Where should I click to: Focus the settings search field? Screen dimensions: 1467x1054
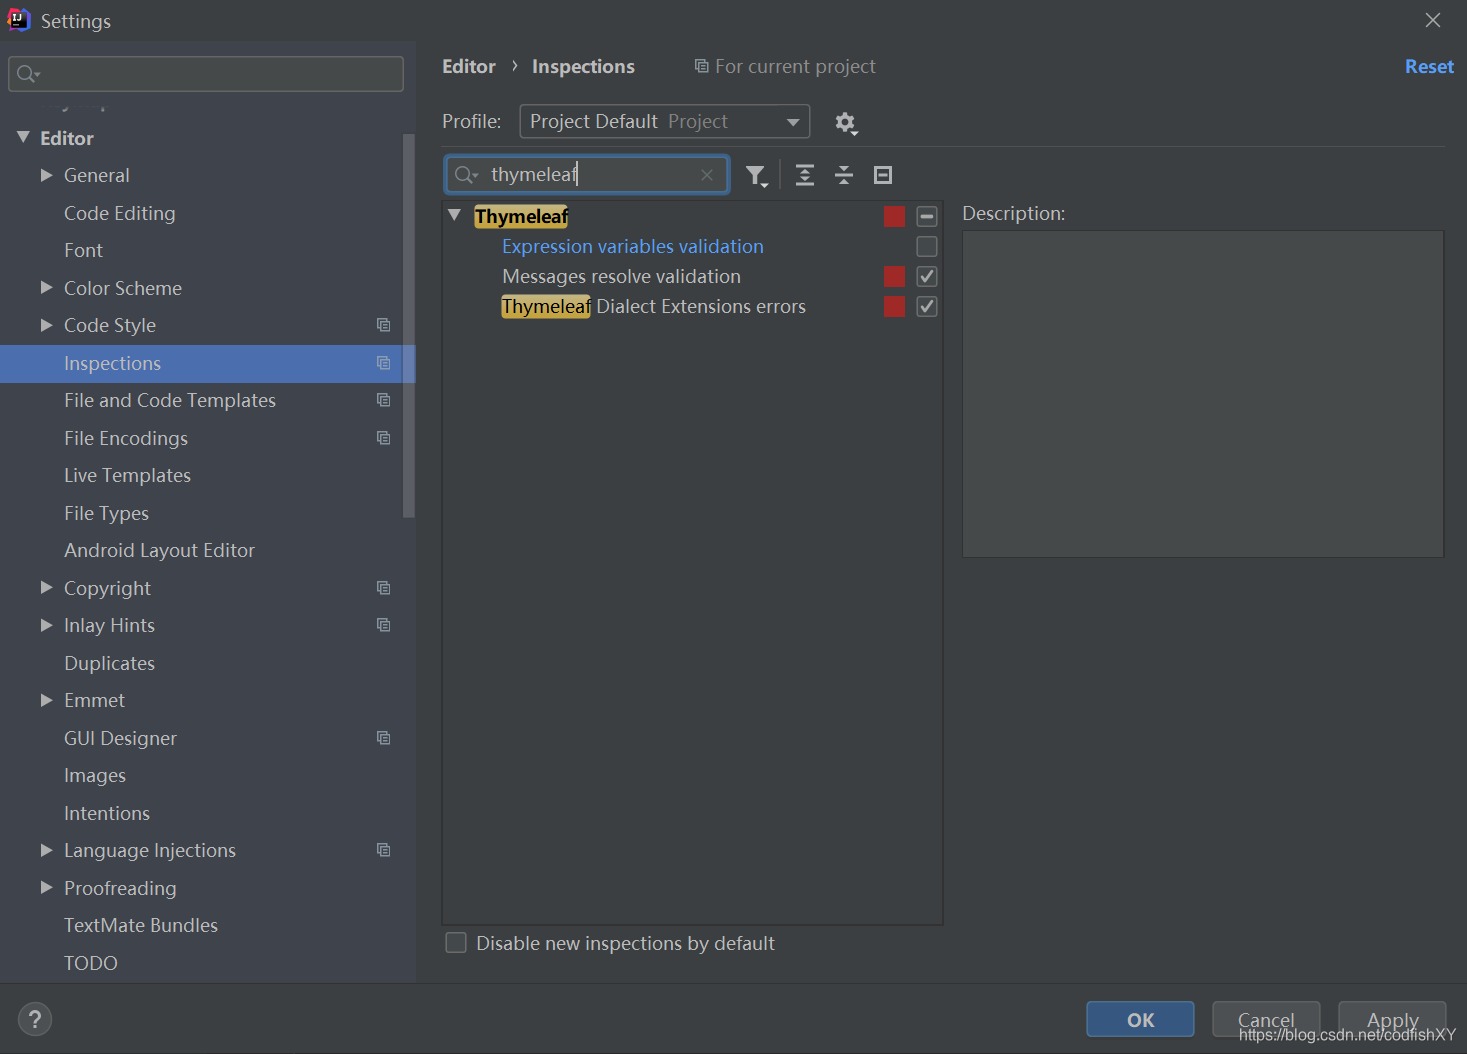click(x=206, y=74)
